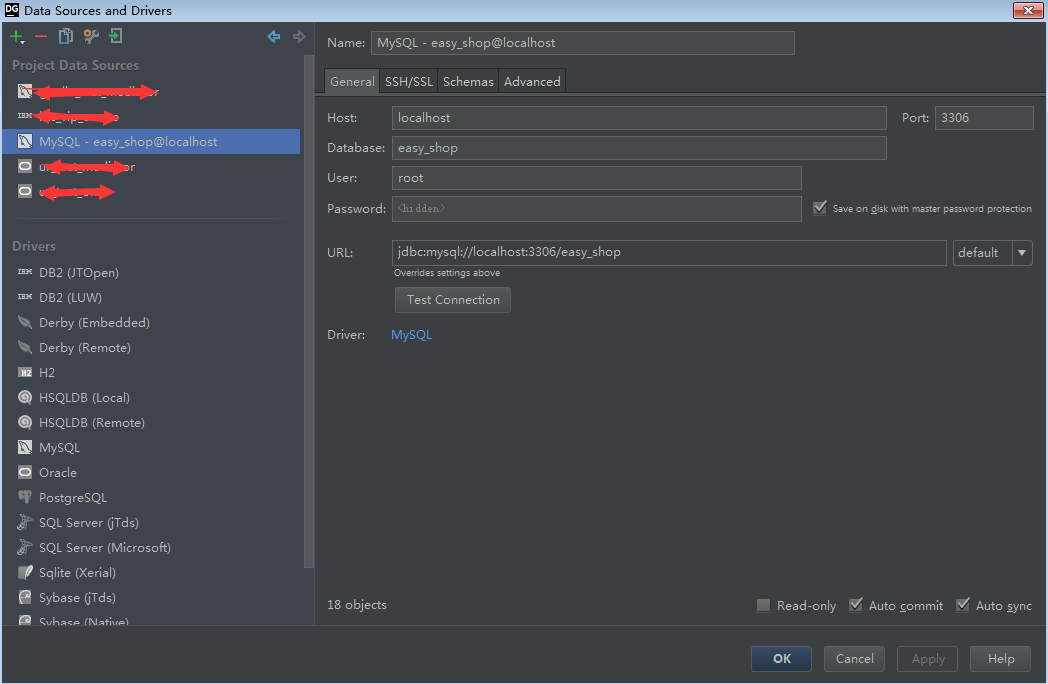Click the Test Connection button
Viewport: 1048px width, 684px height.
(452, 299)
